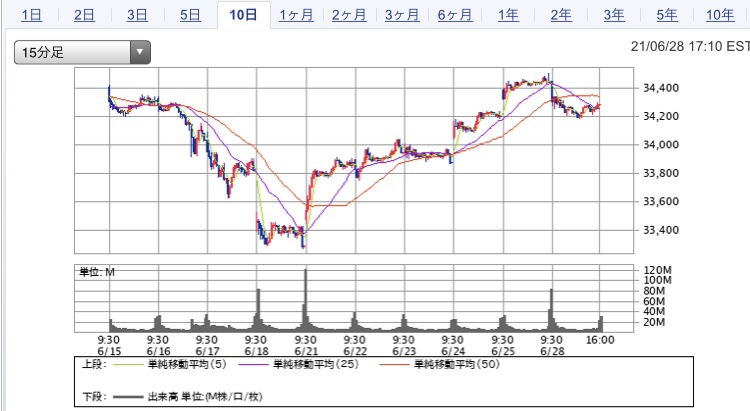750x411 pixels.
Task: Click the 6/24 date axis label
Action: 453,351
